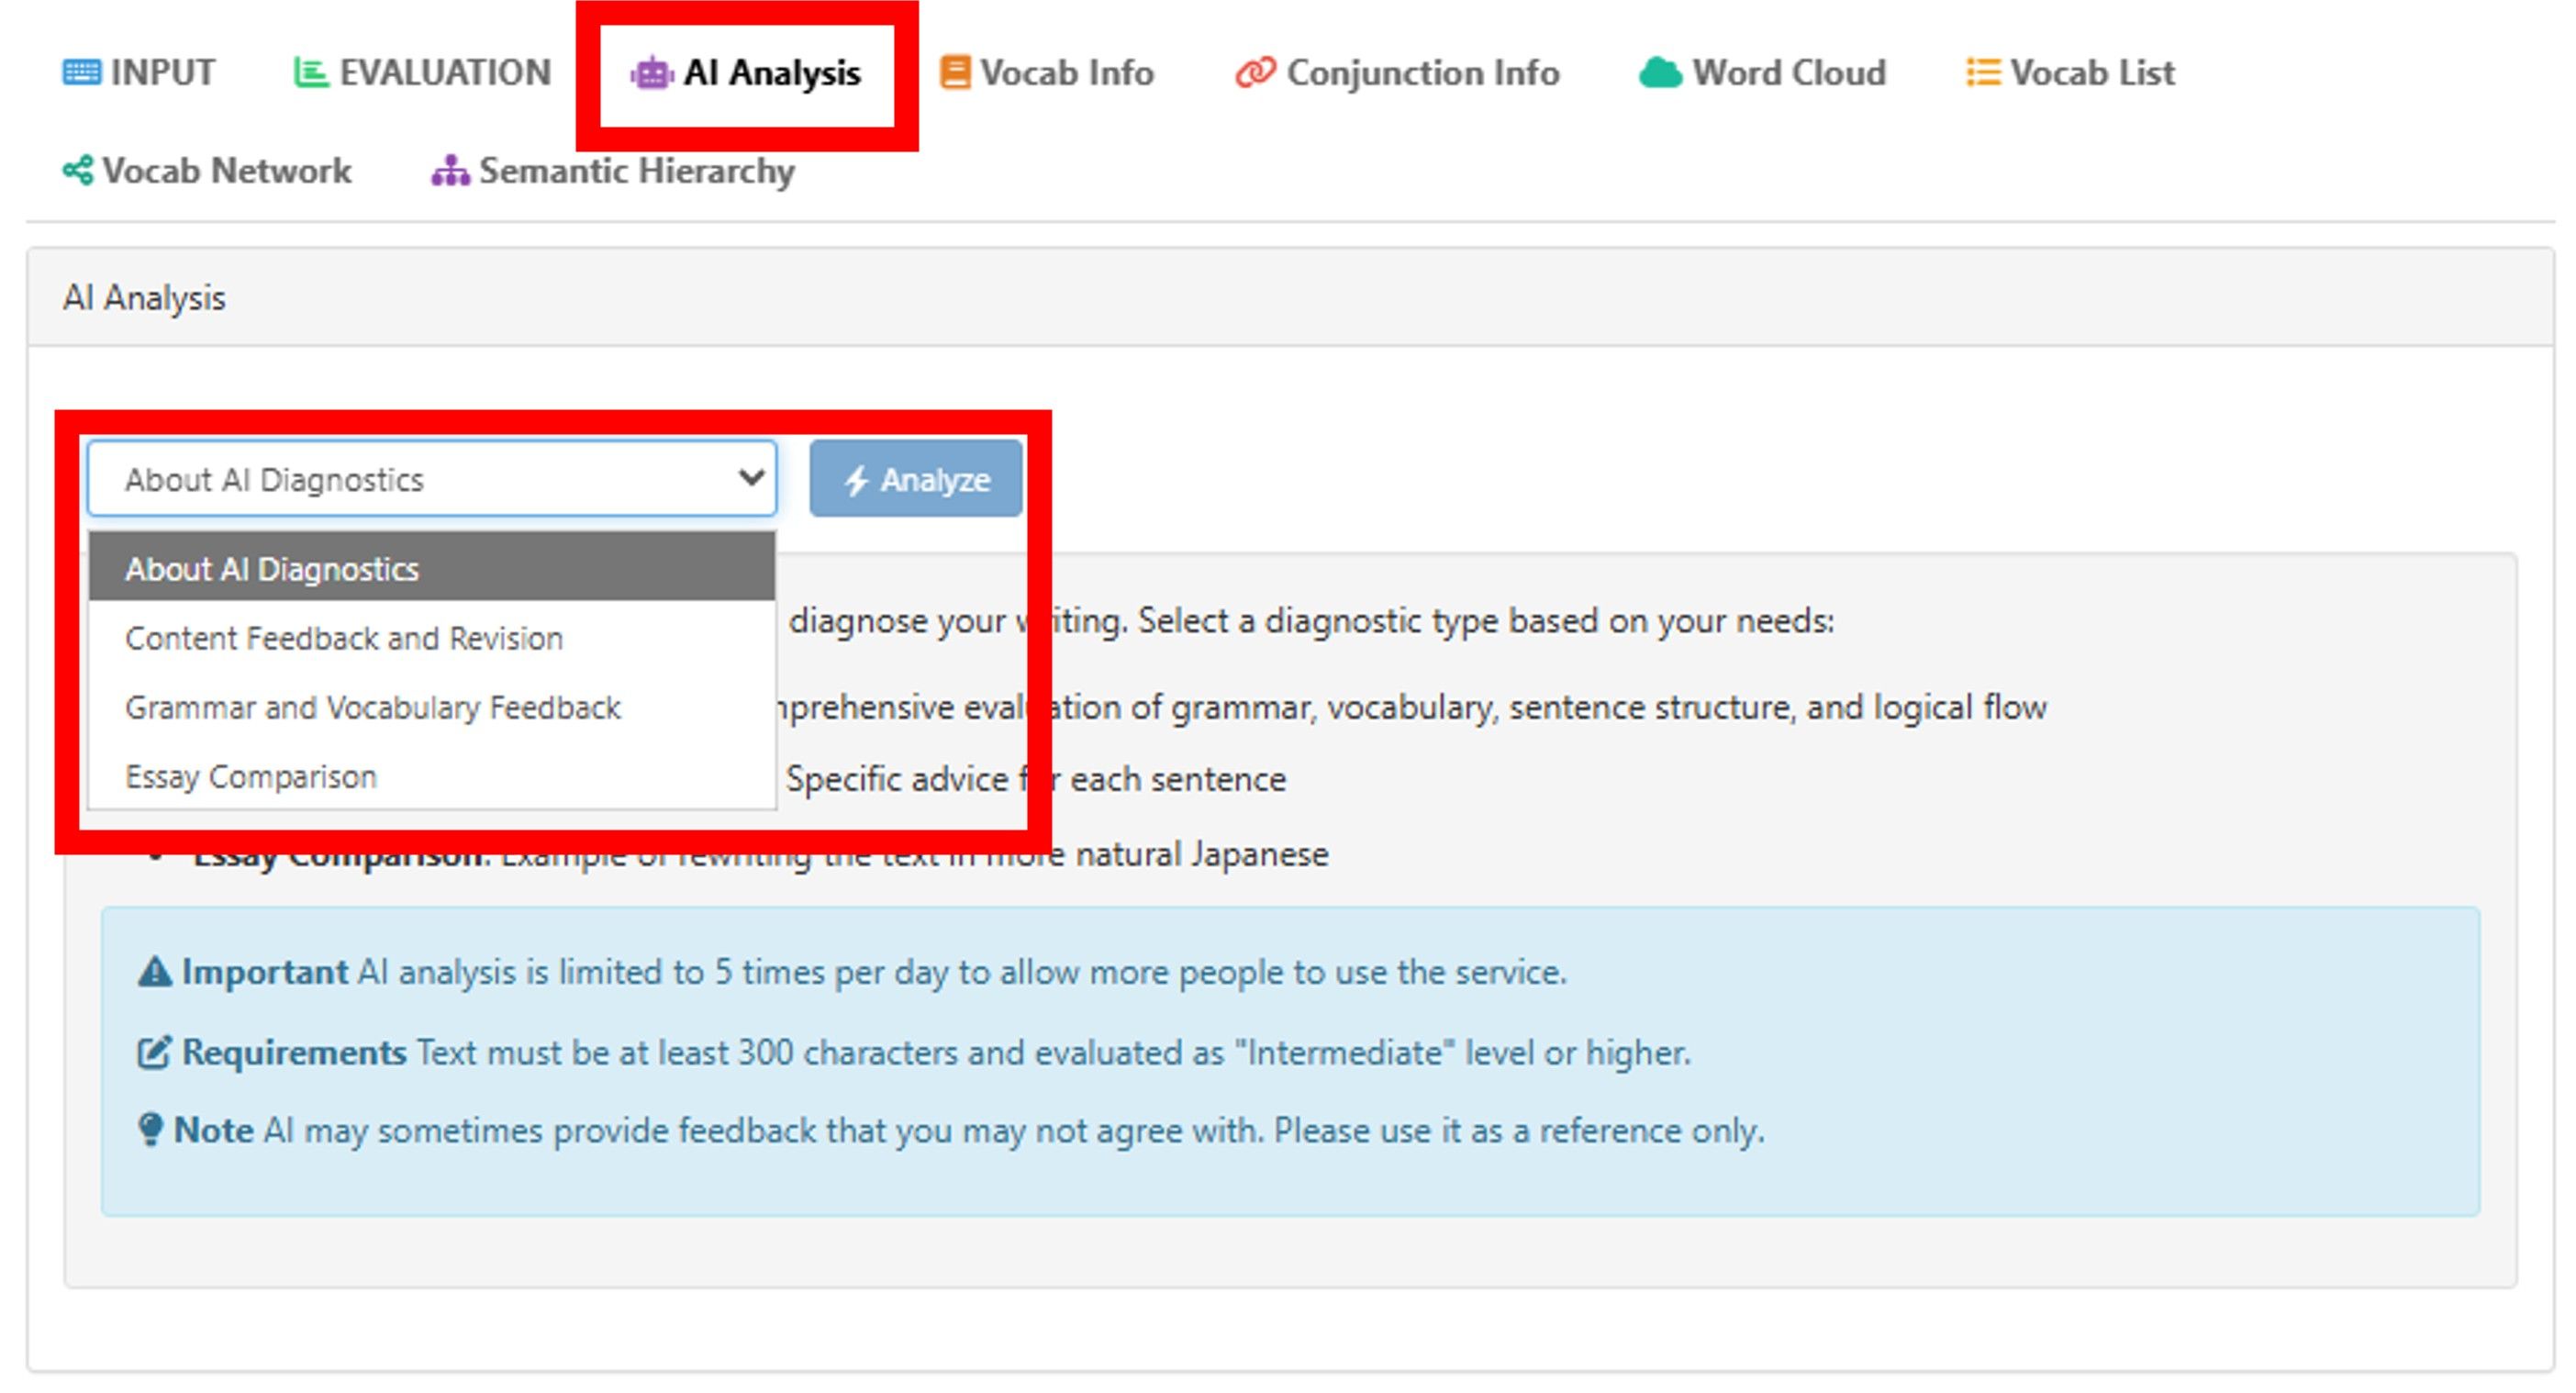Click the green cloud icon for Word Cloud

[1660, 73]
